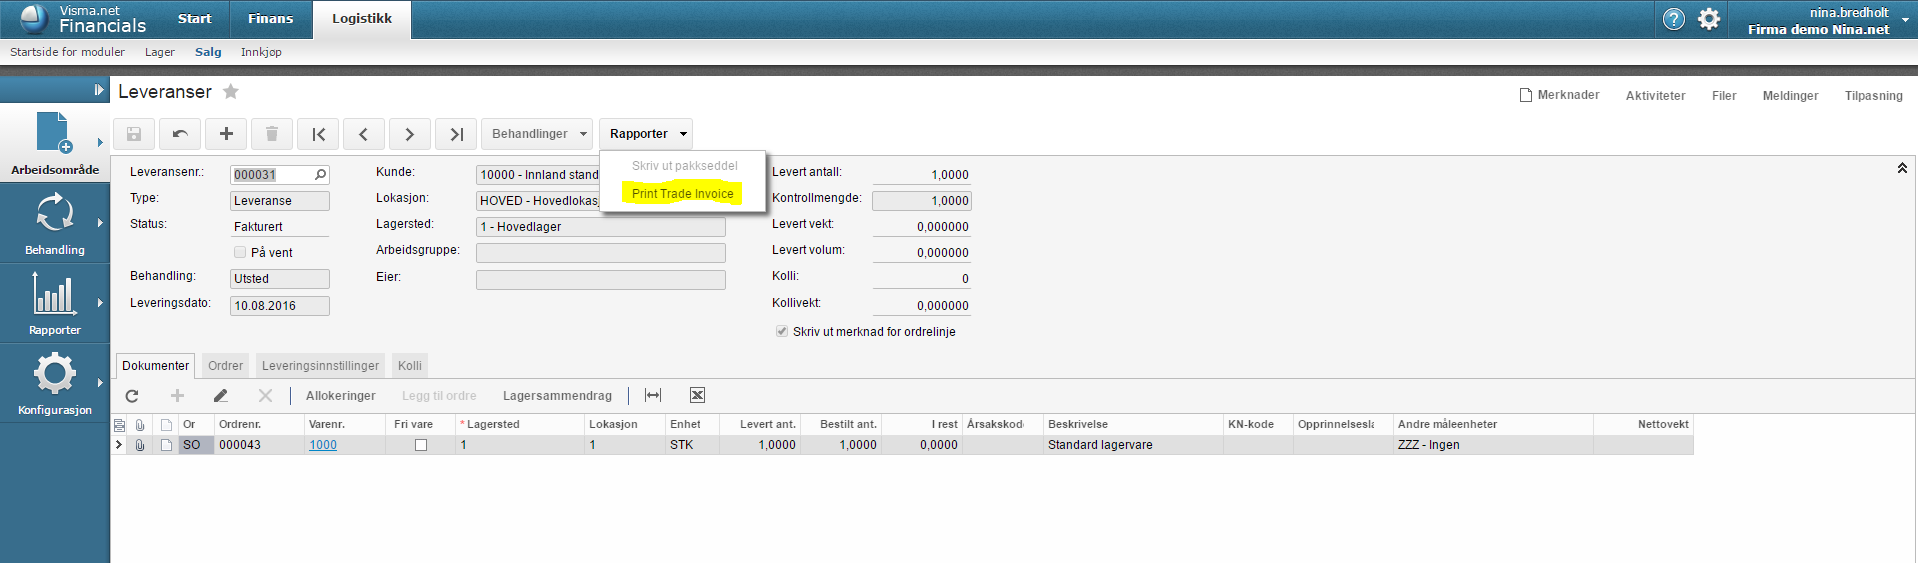The image size is (1918, 563).
Task: Expand Konfigurasjon sidebar submenu arrow
Action: click(100, 382)
